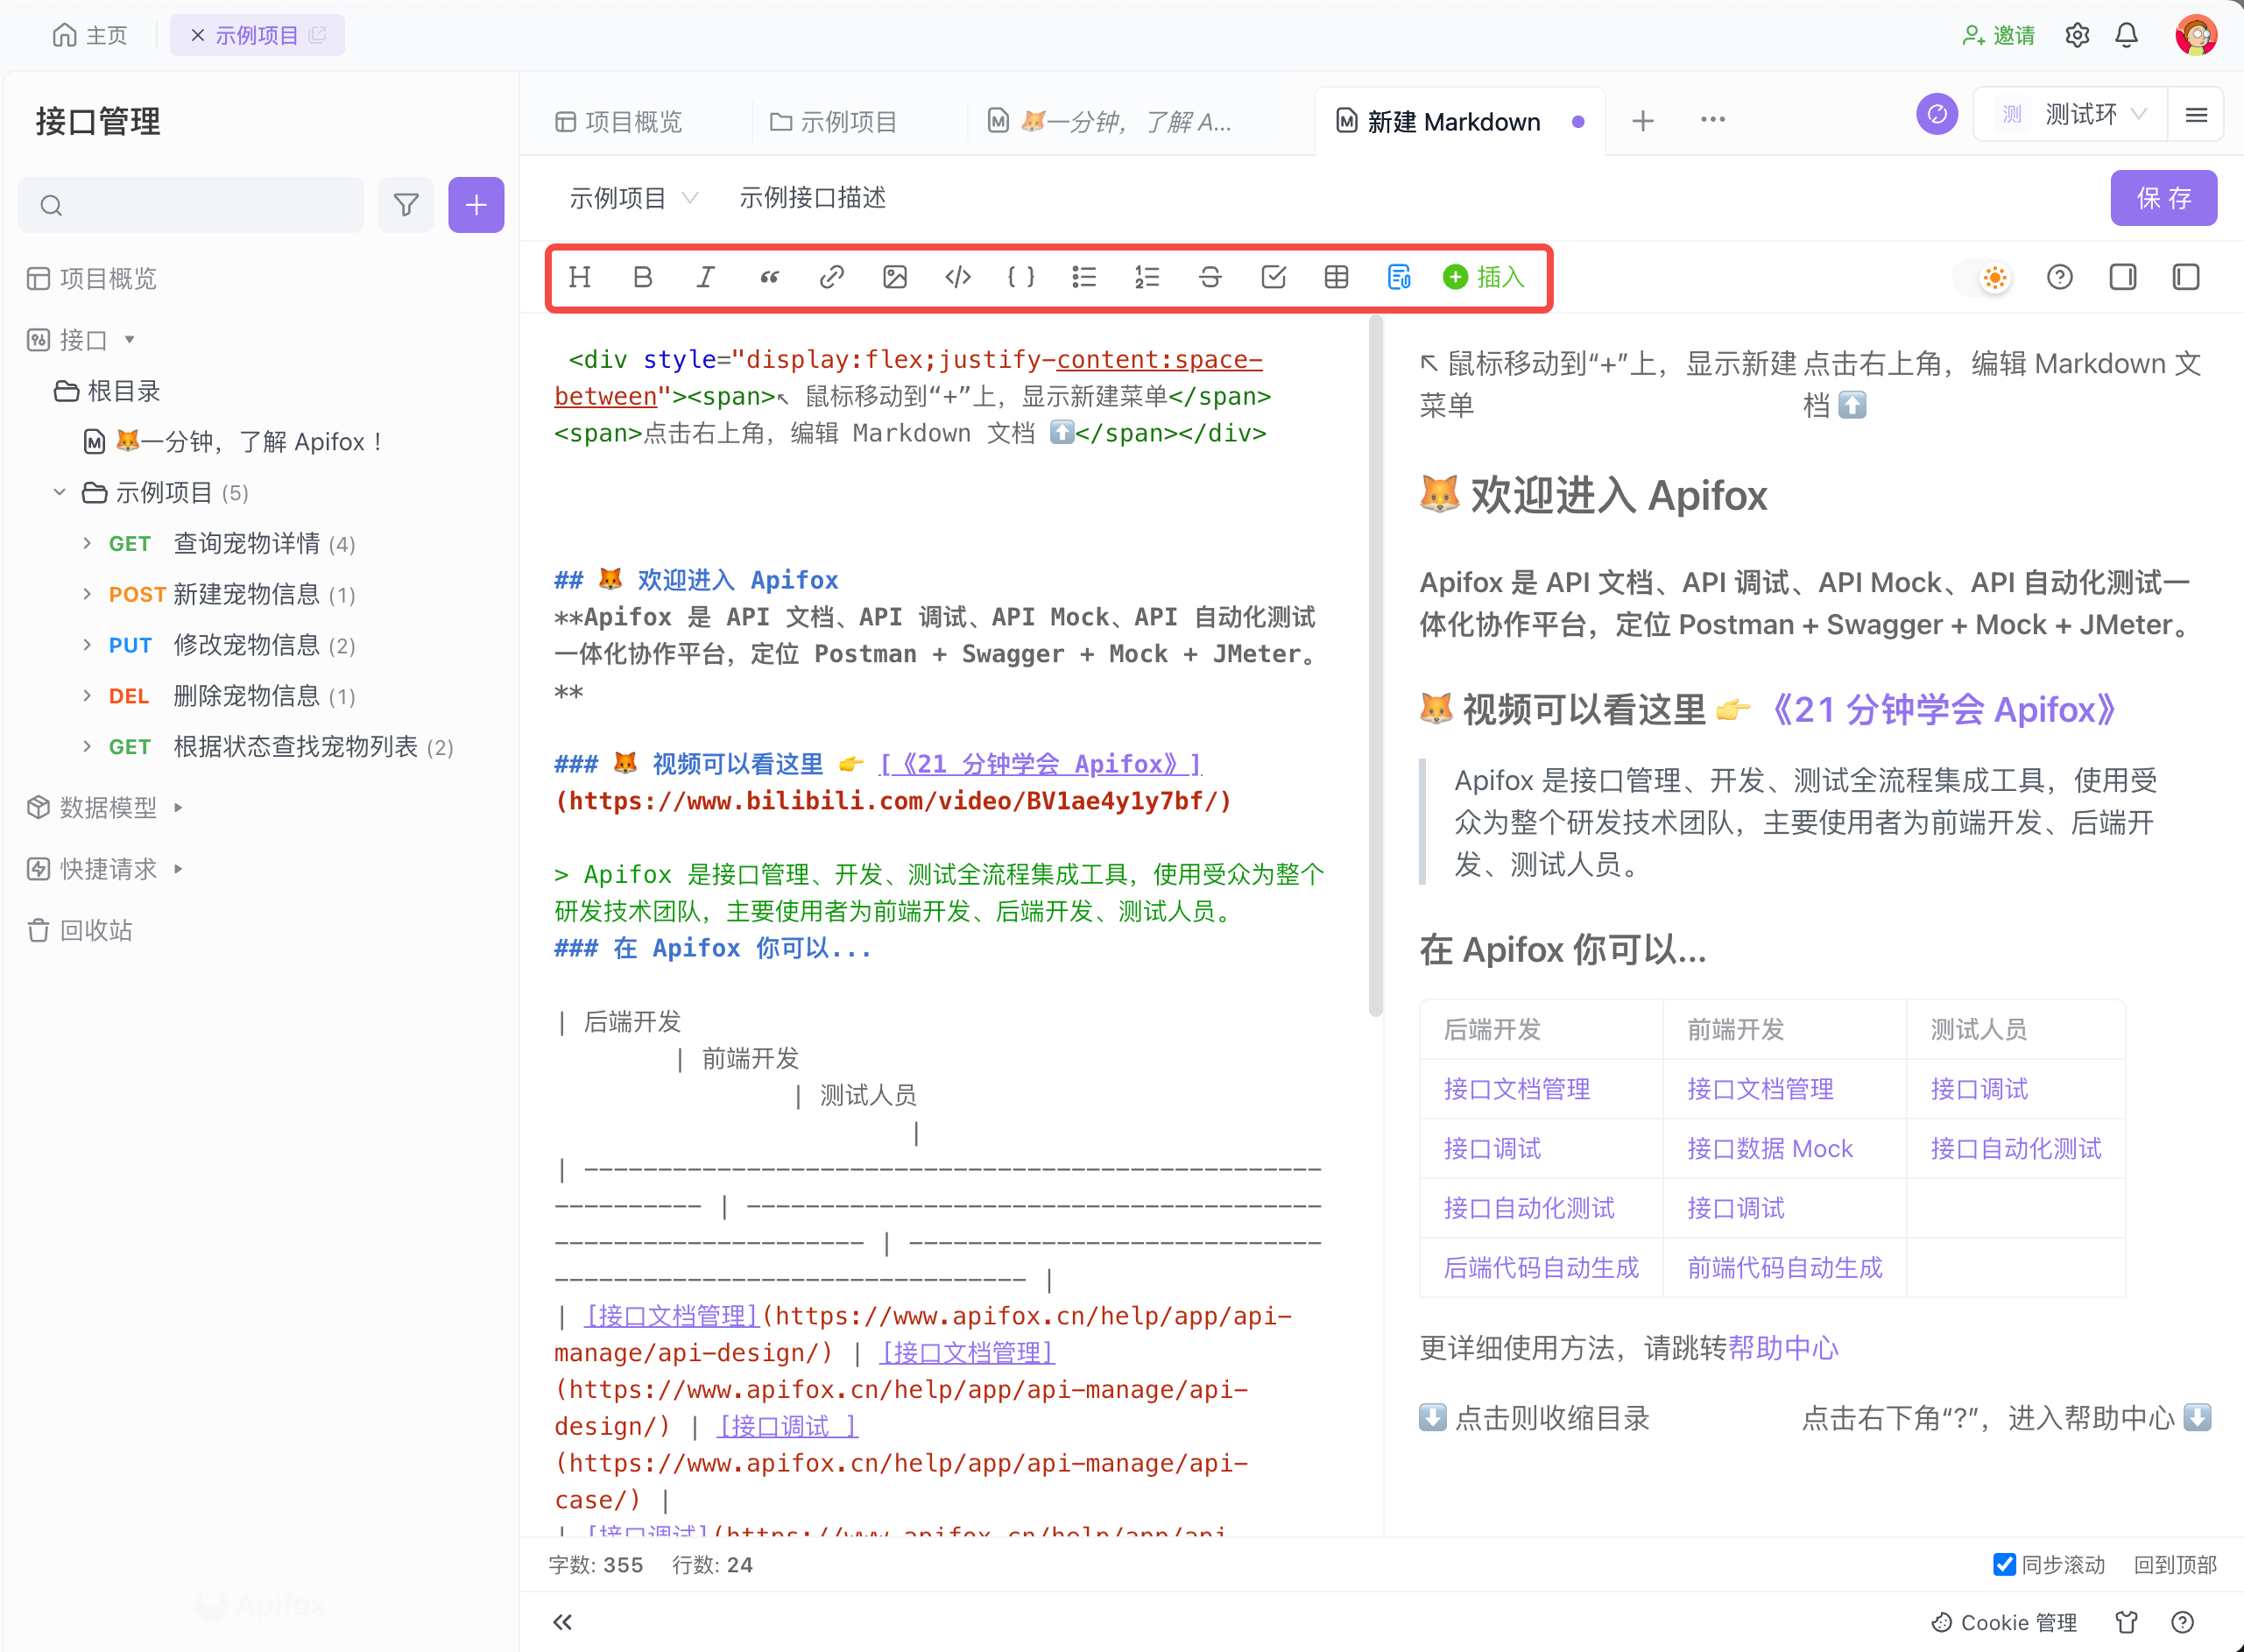Open the green 插入 insert menu
Viewport: 2244px width, 1652px height.
(1484, 277)
